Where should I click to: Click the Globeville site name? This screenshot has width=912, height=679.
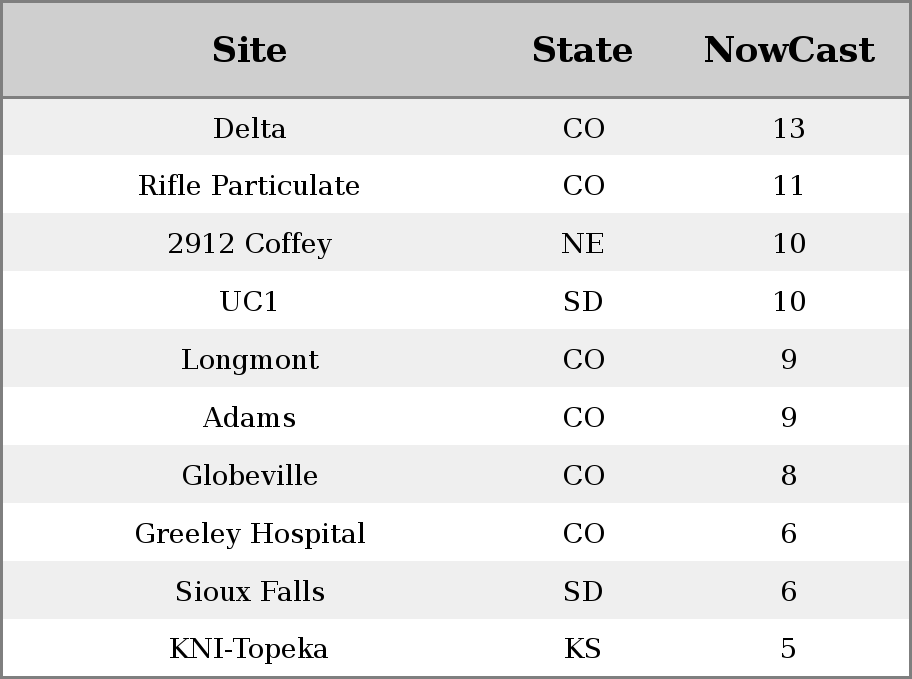tap(250, 475)
